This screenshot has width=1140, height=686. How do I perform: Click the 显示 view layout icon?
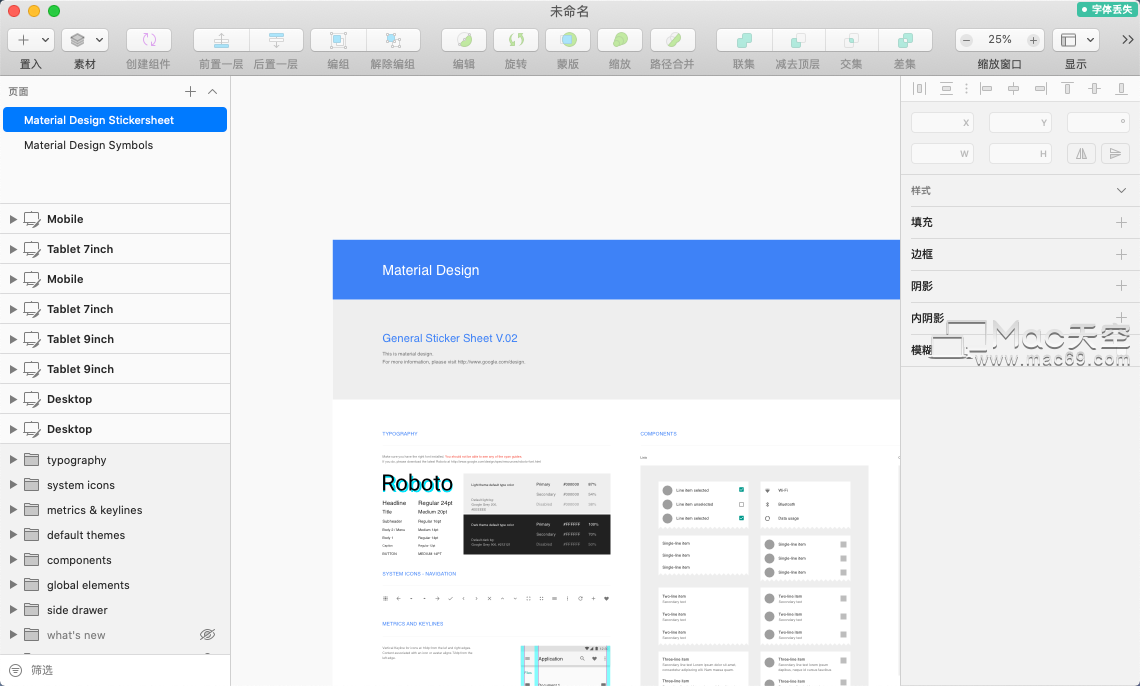click(x=1068, y=40)
